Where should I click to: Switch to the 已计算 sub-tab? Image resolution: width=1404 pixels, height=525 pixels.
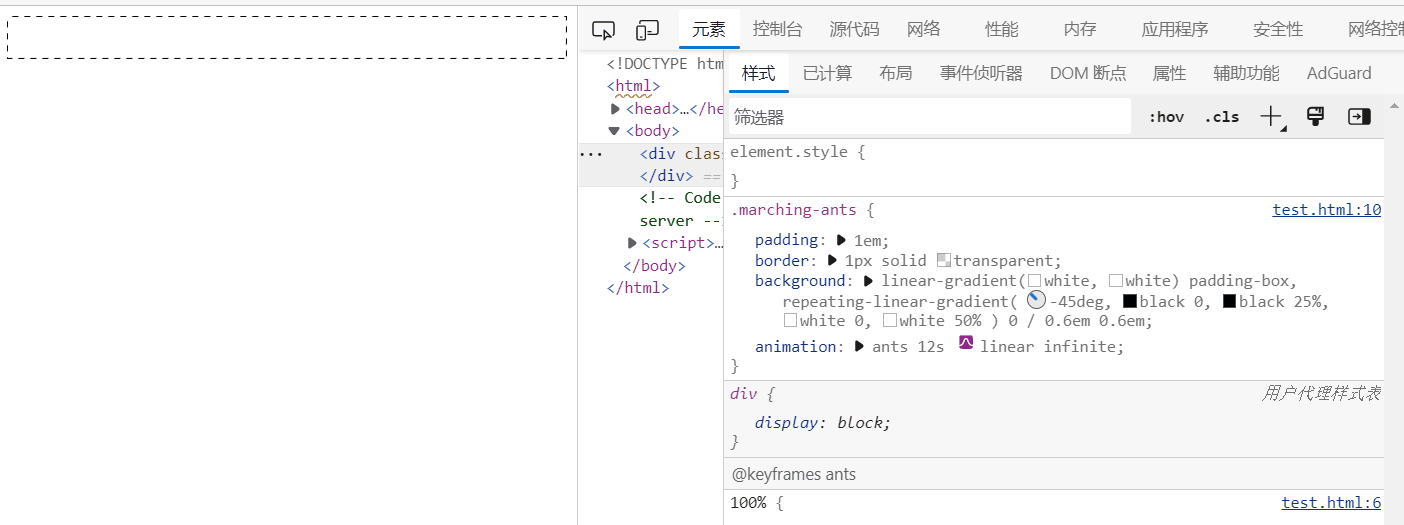pos(827,73)
